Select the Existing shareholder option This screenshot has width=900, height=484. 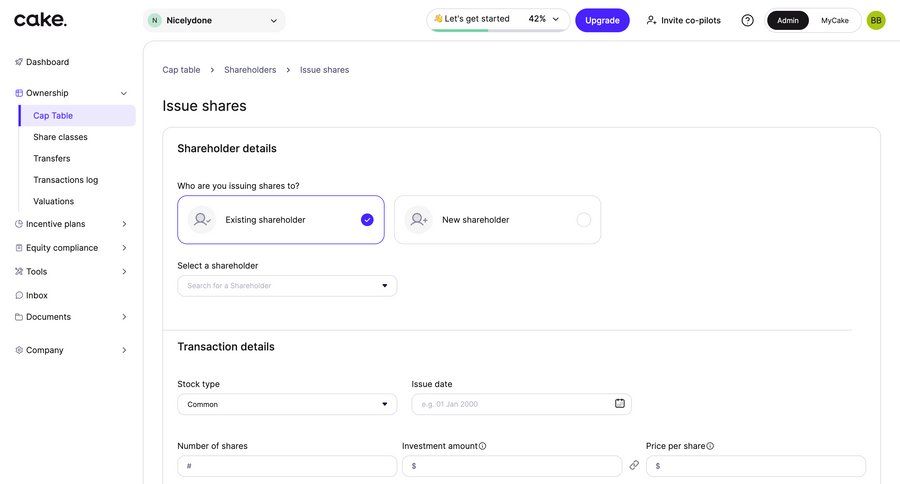[281, 220]
